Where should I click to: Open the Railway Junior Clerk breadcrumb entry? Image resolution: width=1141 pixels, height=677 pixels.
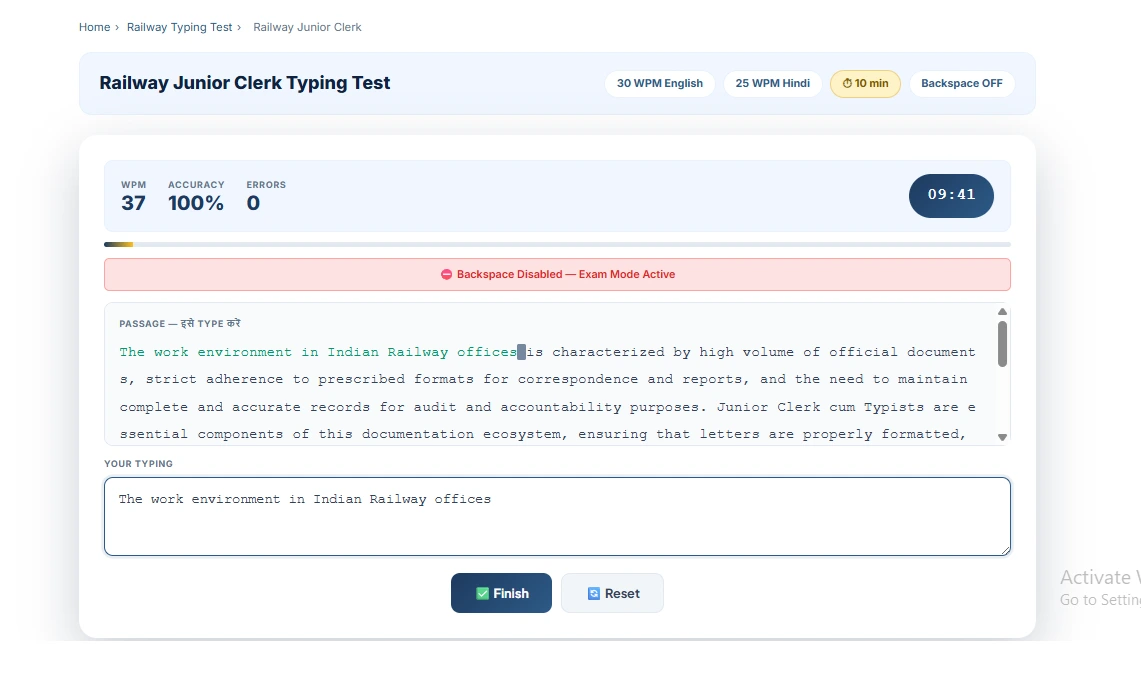point(307,27)
